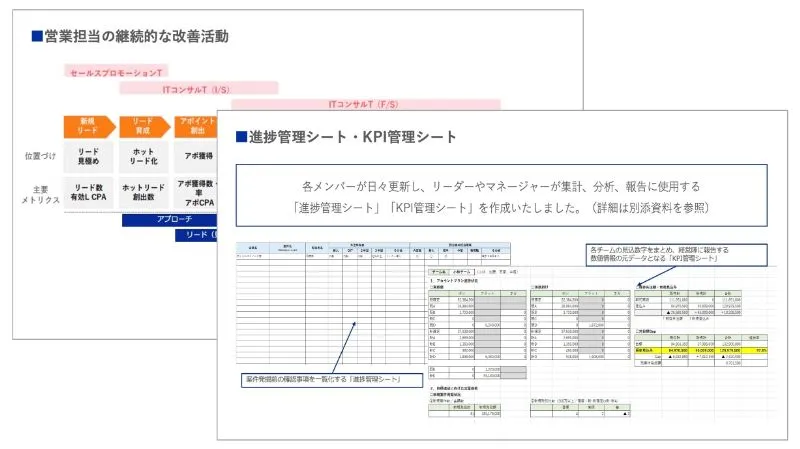
Task: Select the リード見極め box
Action: [89, 157]
